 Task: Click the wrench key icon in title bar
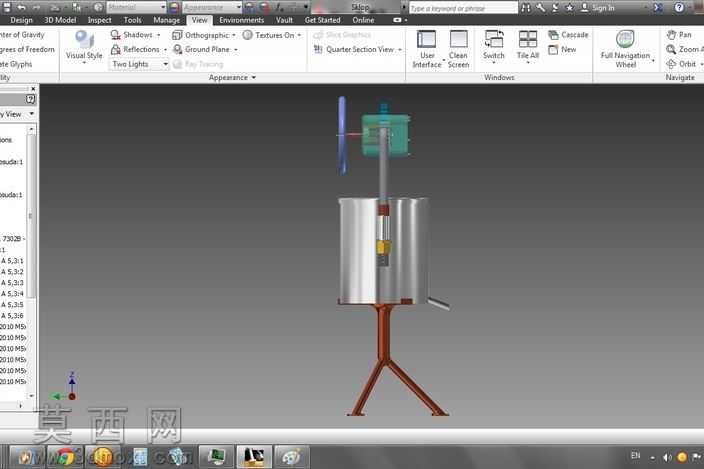pos(541,8)
